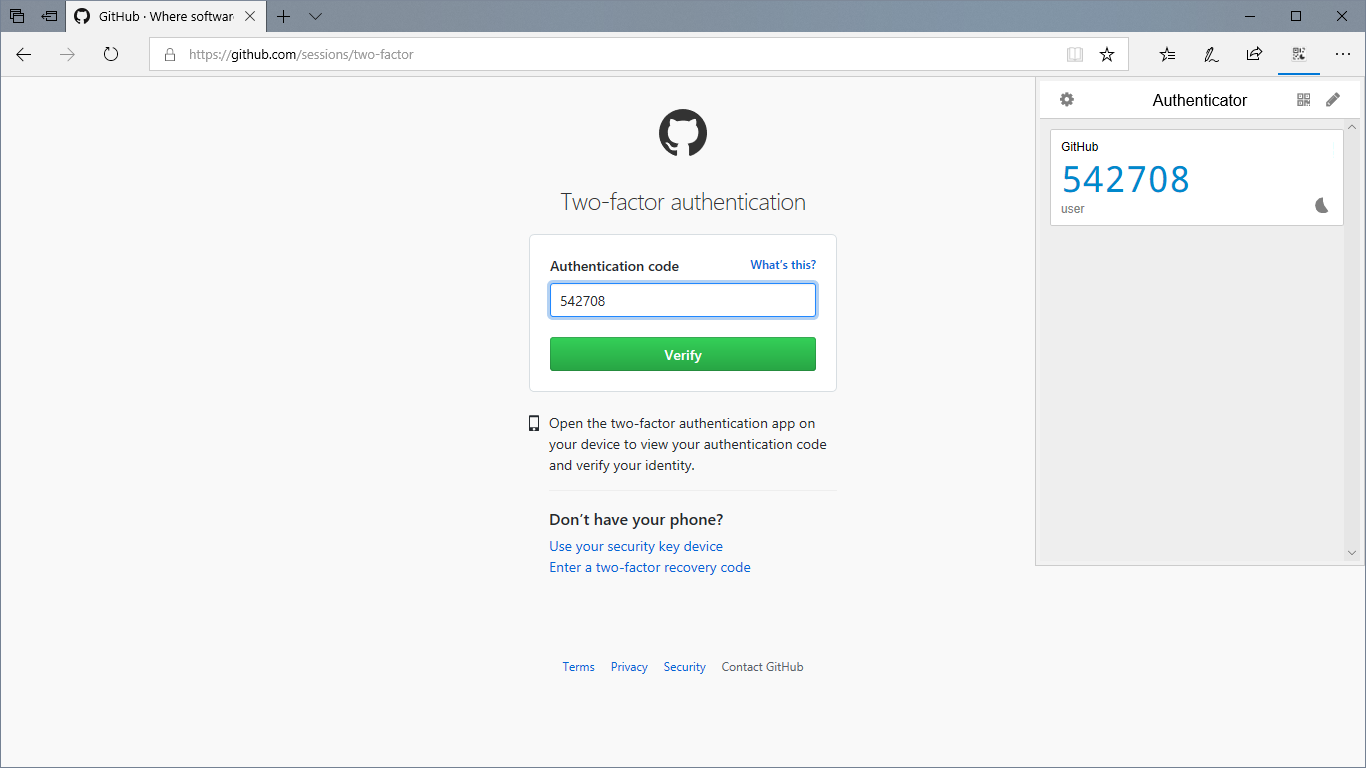Click the GitHub account name in Authenticator
The height and width of the screenshot is (768, 1366).
click(x=1080, y=147)
